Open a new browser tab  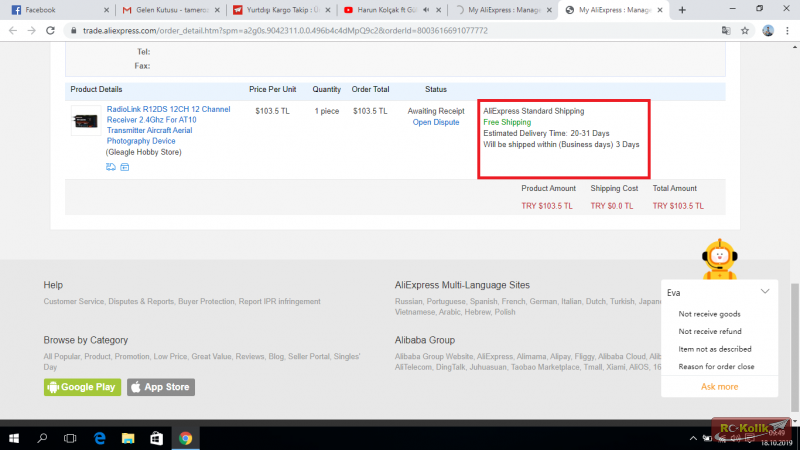coord(682,10)
